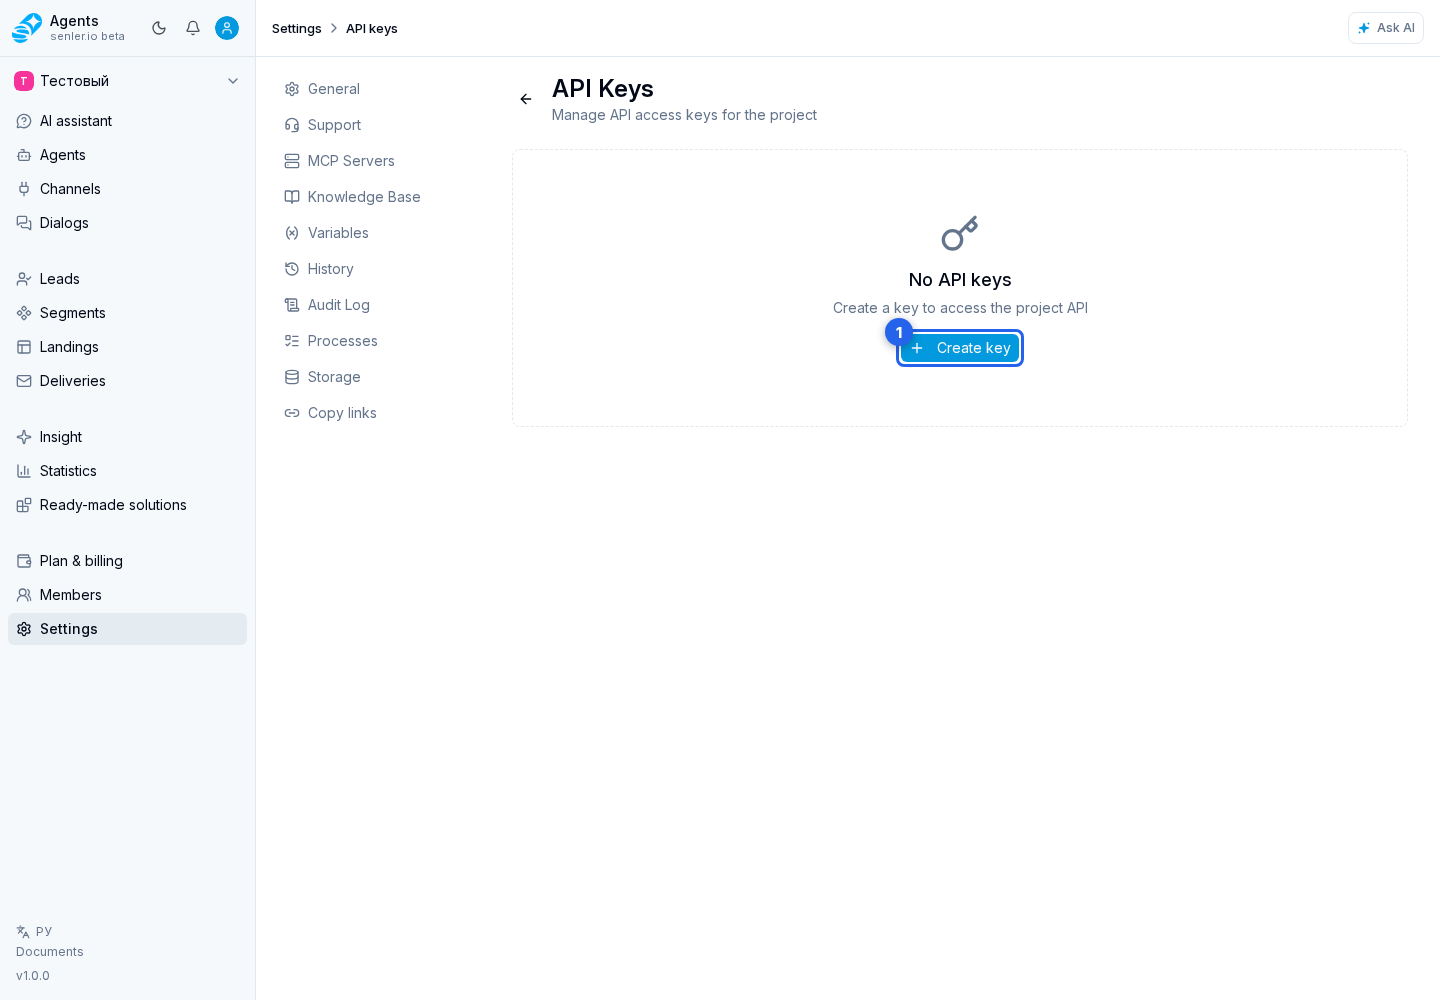Click the Processes list icon
This screenshot has width=1440, height=1000.
click(x=292, y=341)
